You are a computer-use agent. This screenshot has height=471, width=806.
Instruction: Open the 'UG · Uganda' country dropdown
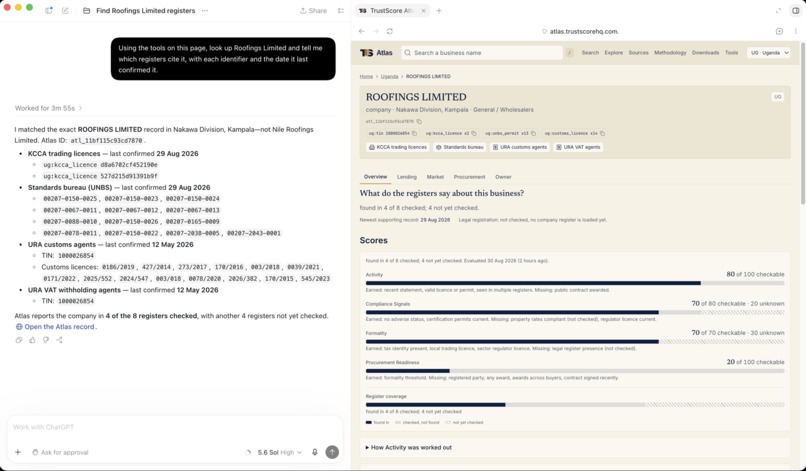pos(769,52)
